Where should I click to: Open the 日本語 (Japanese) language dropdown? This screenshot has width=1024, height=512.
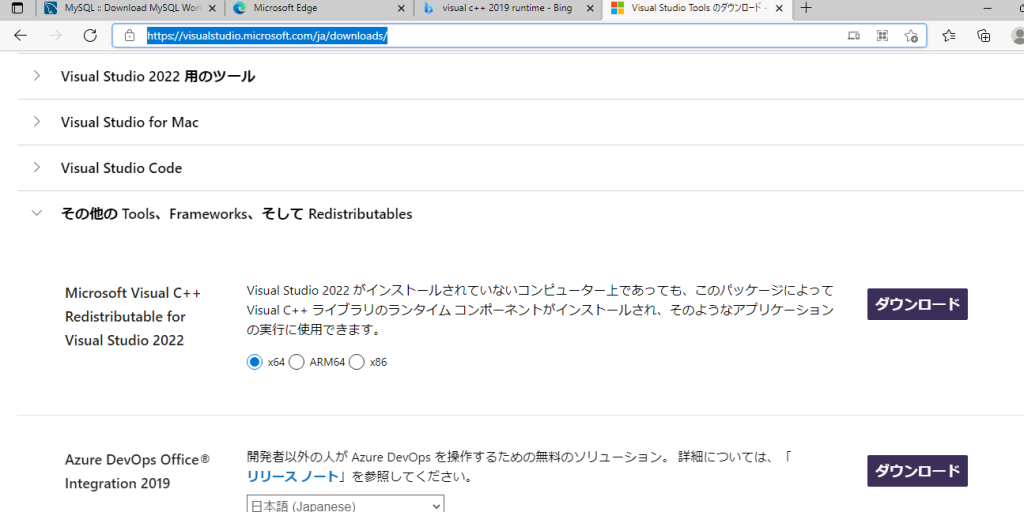tap(345, 505)
